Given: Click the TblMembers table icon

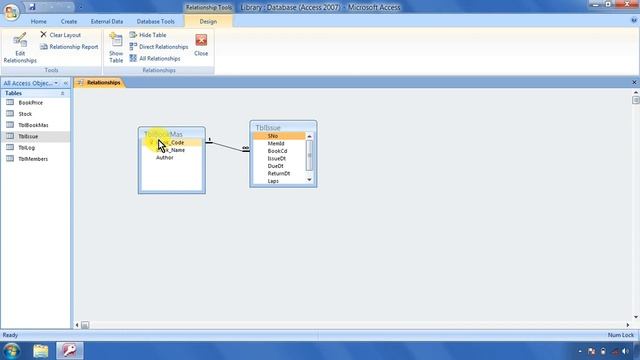Looking at the screenshot, I should click(10, 159).
